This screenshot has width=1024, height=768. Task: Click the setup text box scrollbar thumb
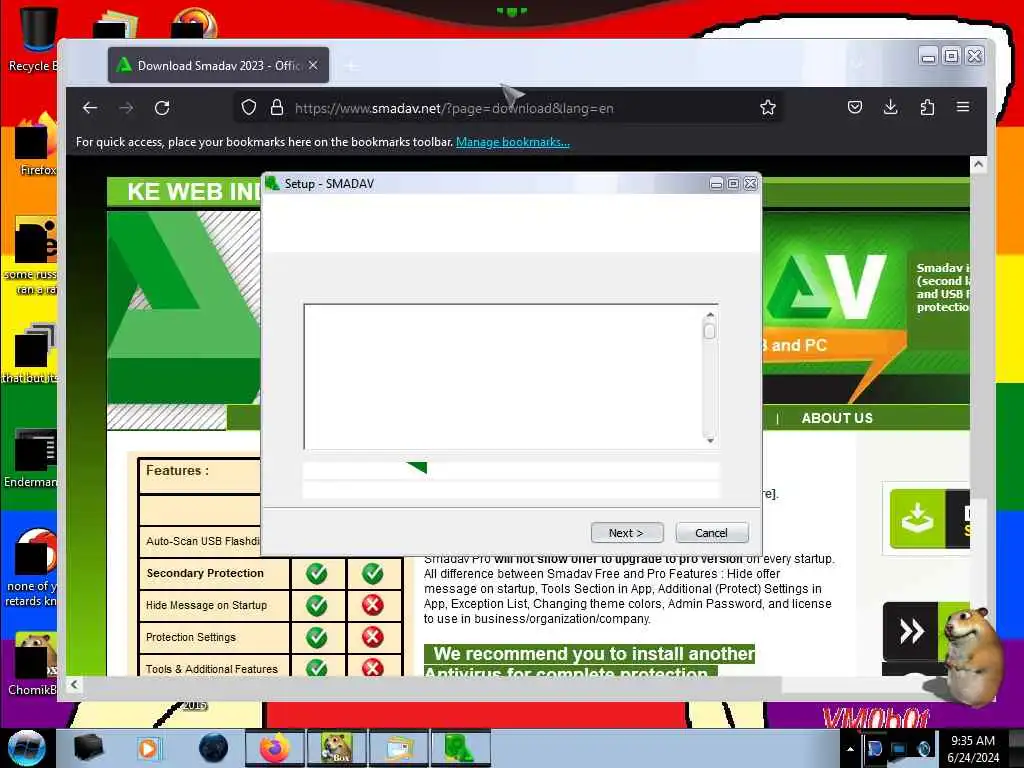710,331
